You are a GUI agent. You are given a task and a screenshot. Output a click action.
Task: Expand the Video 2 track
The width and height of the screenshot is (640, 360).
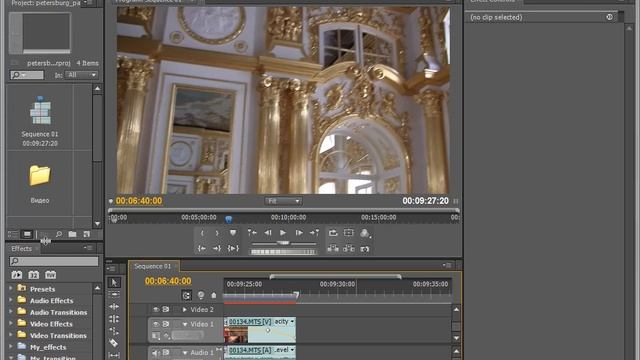click(185, 310)
